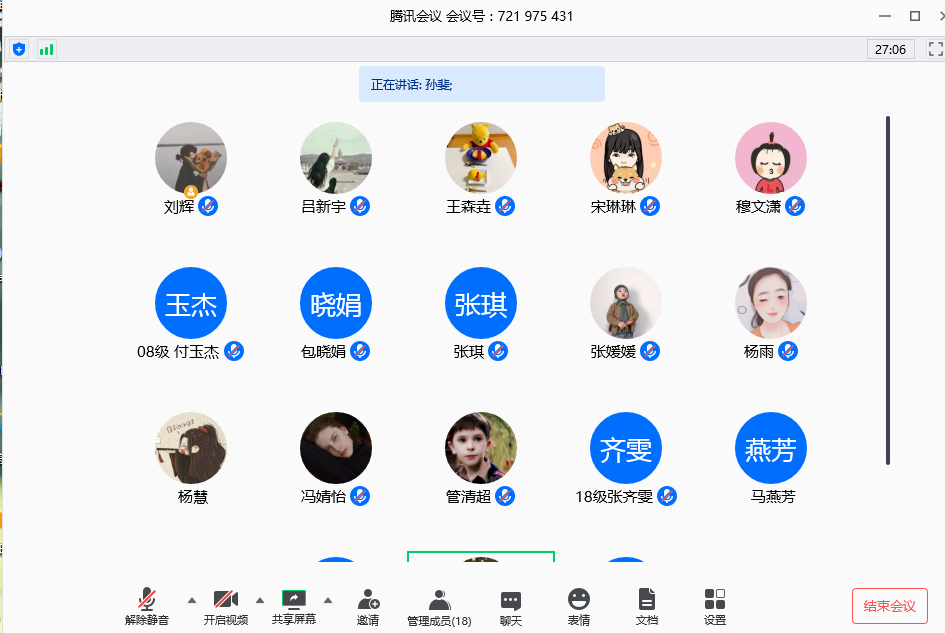Open the 设置 settings panel
945x633 pixels.
(715, 606)
